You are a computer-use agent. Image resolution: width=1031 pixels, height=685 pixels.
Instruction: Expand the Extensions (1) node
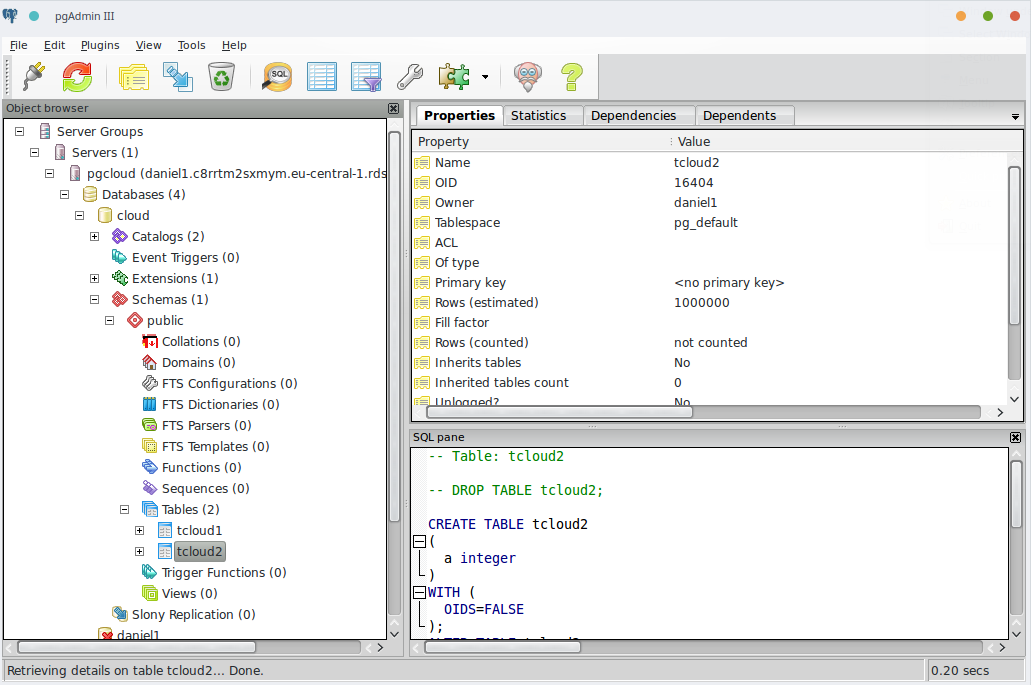pyautogui.click(x=95, y=279)
